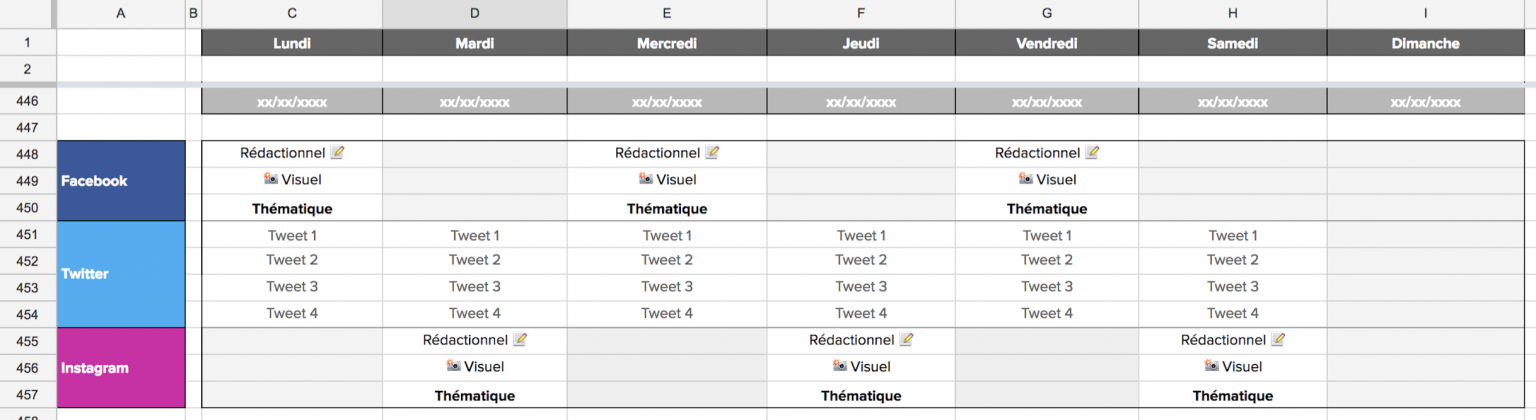Select column I by its header
1536x420 pixels.
point(1425,13)
